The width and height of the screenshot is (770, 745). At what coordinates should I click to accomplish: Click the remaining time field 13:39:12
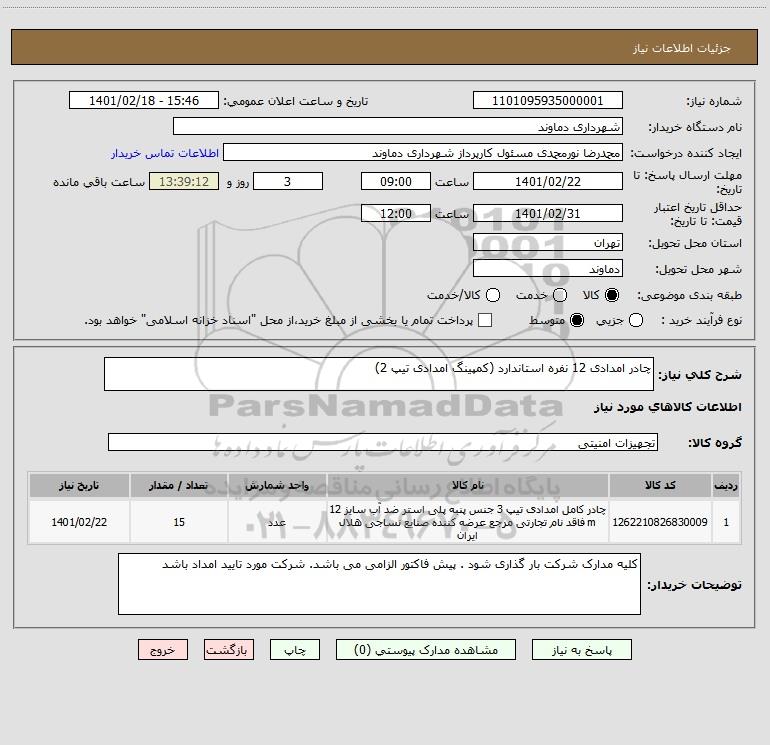[x=184, y=181]
